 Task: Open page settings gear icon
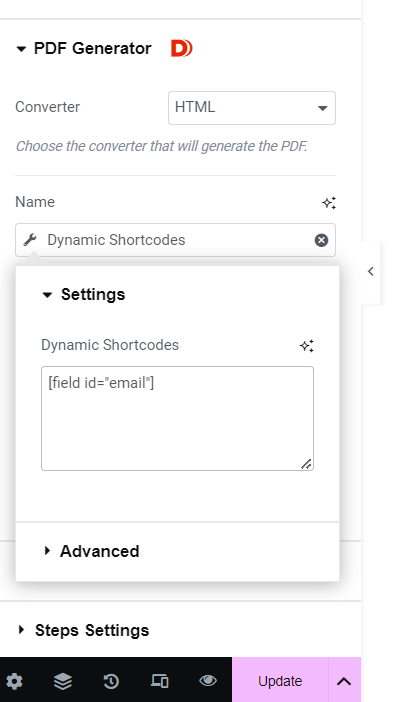(x=14, y=681)
